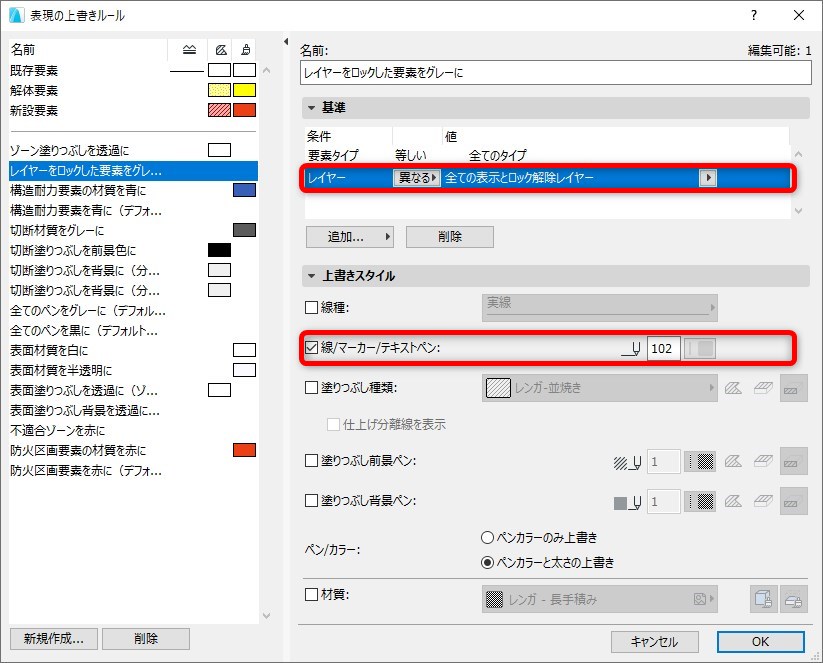
Task: Click the 新規作成... button
Action: click(54, 639)
